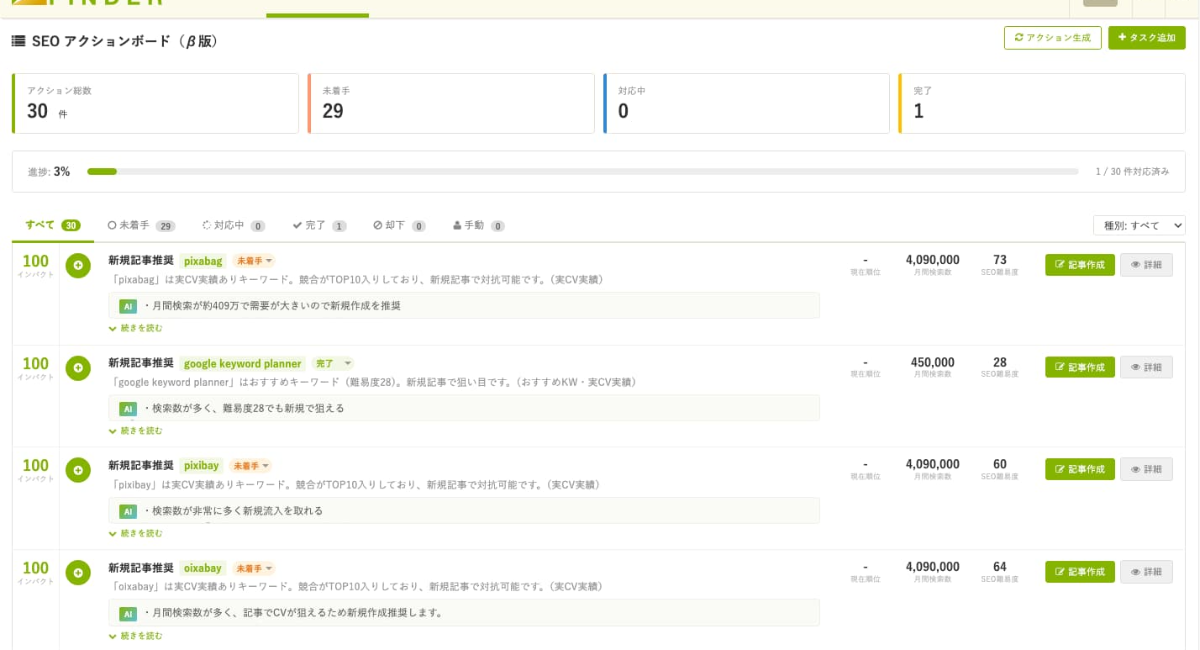Image resolution: width=1200 pixels, height=650 pixels.
Task: Switch to the 未着手 tab
Action: (140, 226)
